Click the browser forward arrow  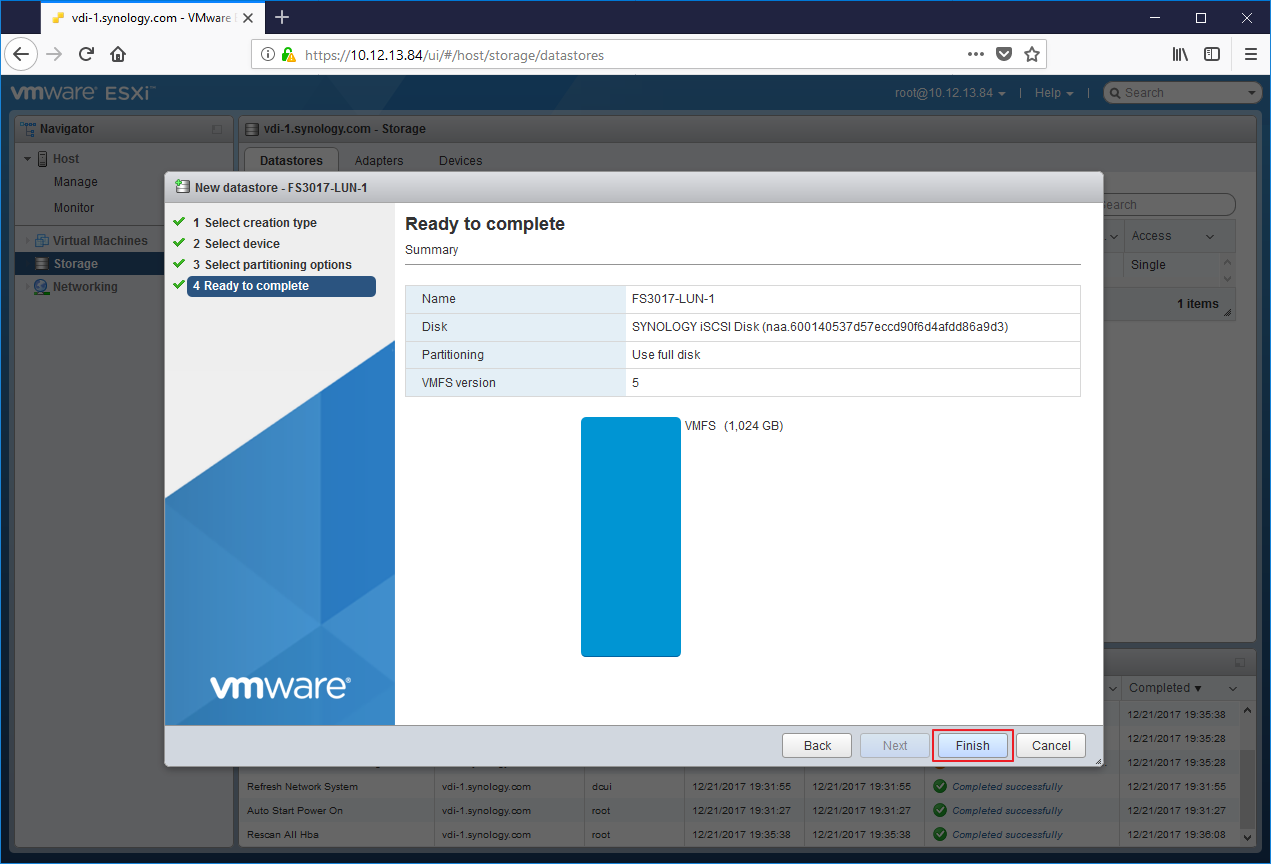point(54,54)
